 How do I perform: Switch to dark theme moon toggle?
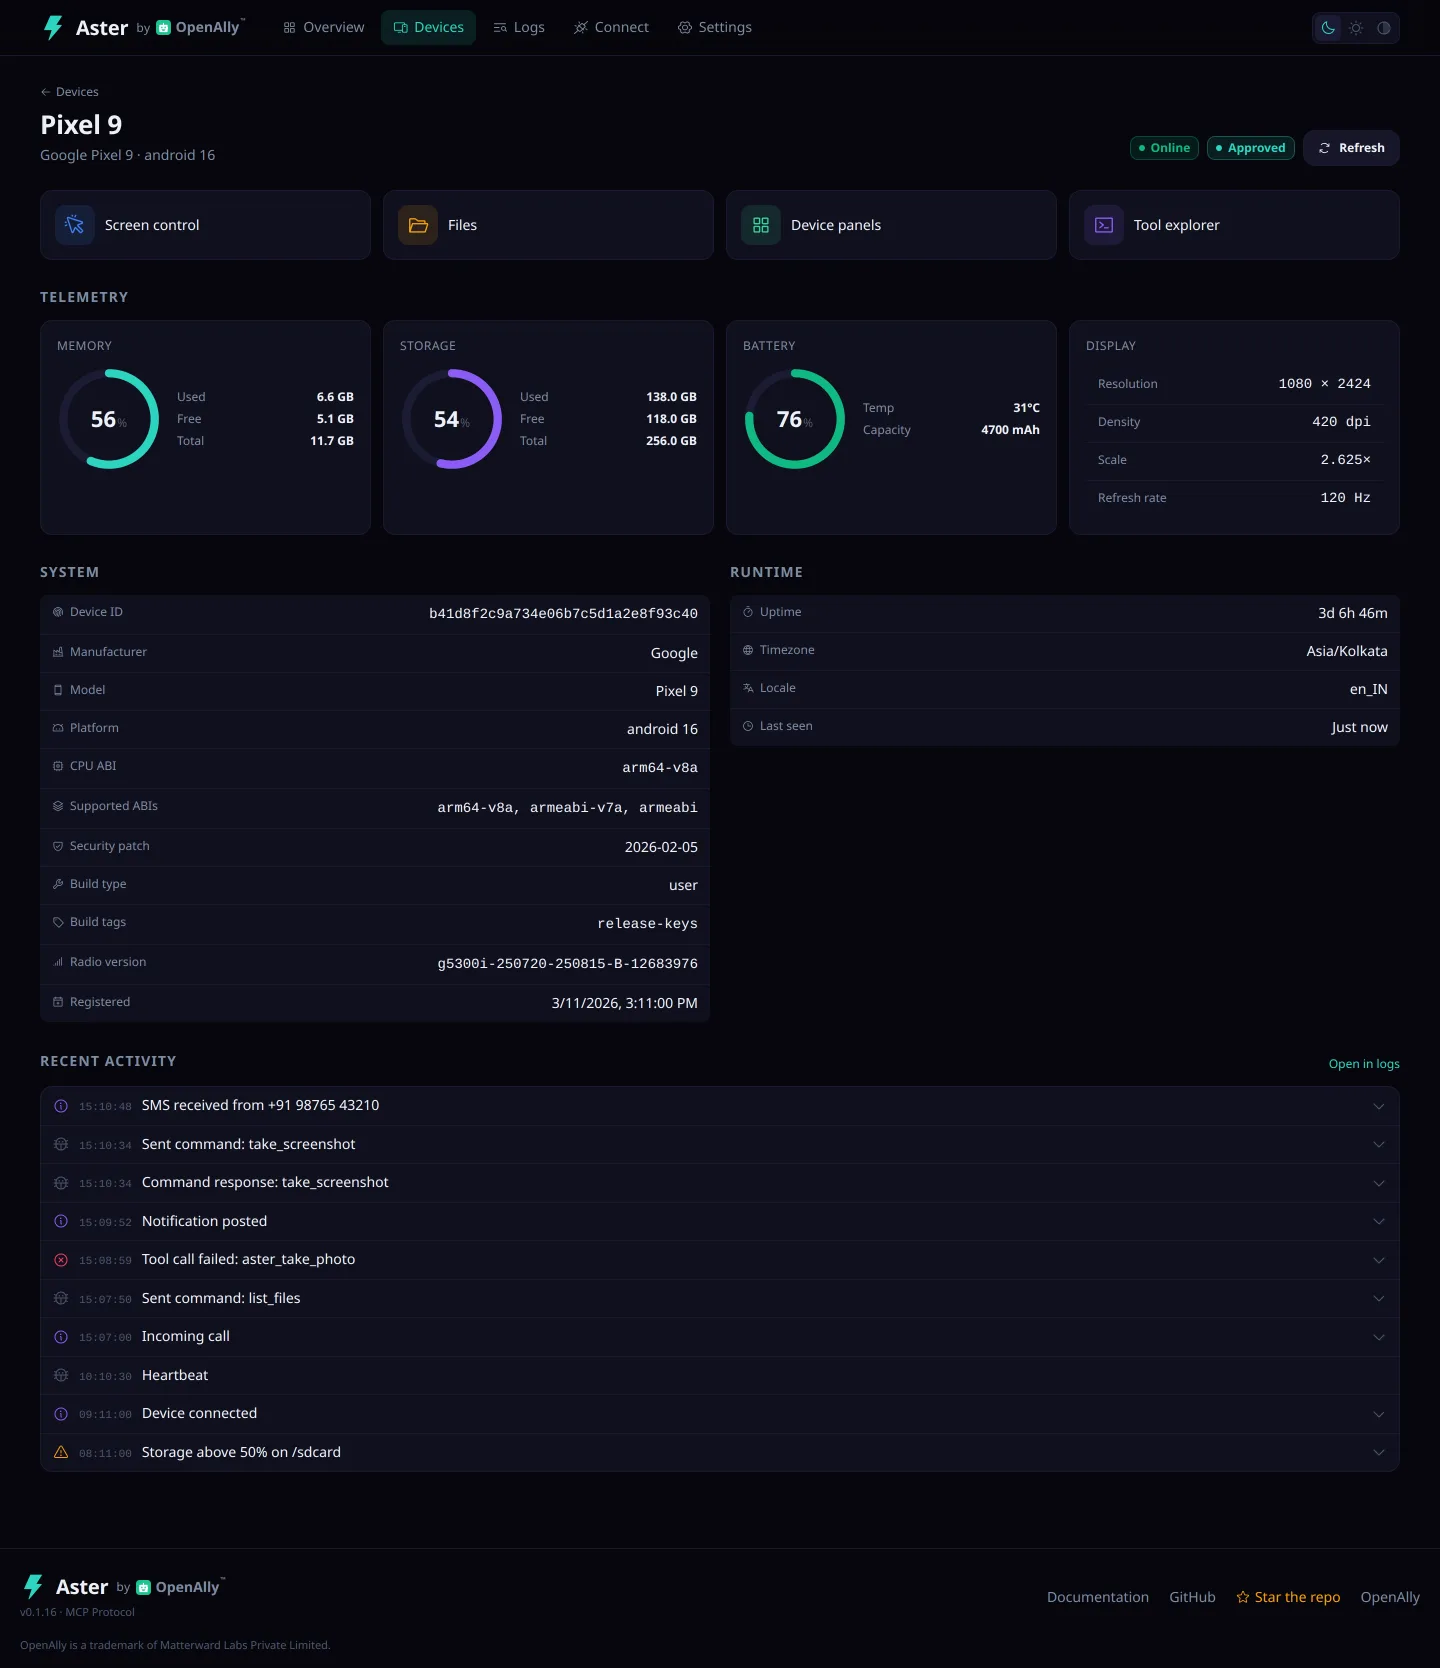[x=1328, y=28]
